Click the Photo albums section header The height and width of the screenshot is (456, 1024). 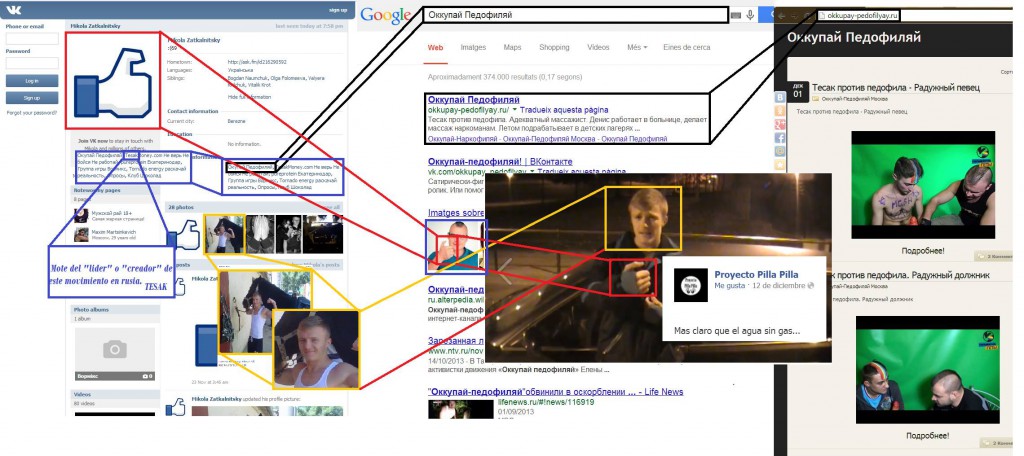point(115,310)
